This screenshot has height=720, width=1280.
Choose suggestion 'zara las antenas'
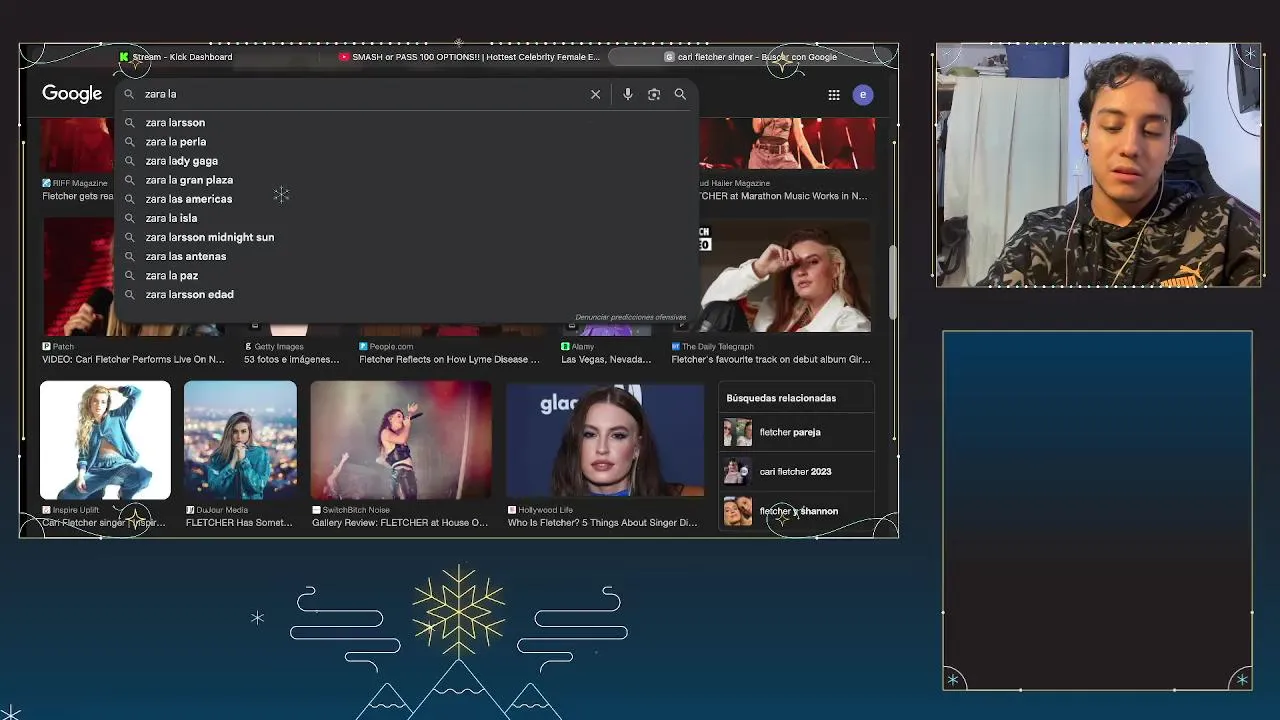(x=186, y=256)
